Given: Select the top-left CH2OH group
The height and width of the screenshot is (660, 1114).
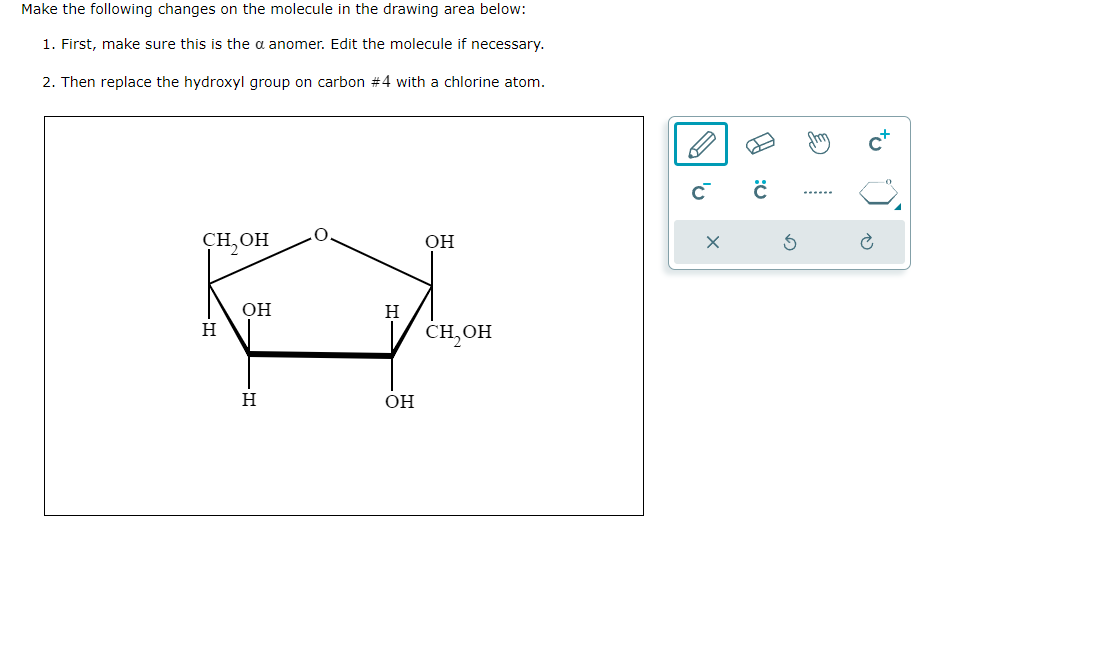Looking at the screenshot, I should (233, 240).
